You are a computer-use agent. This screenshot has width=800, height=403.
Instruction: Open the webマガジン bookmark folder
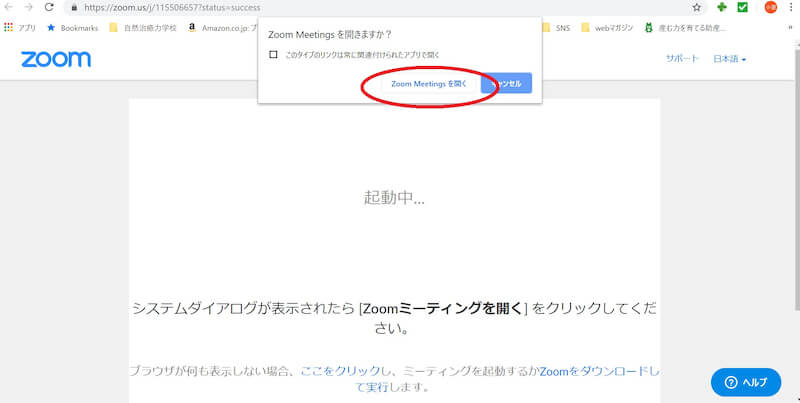pos(607,28)
